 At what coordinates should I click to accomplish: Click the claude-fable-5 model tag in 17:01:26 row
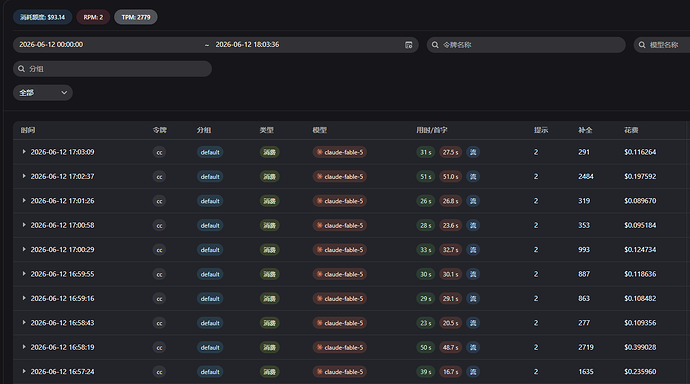[x=339, y=201]
